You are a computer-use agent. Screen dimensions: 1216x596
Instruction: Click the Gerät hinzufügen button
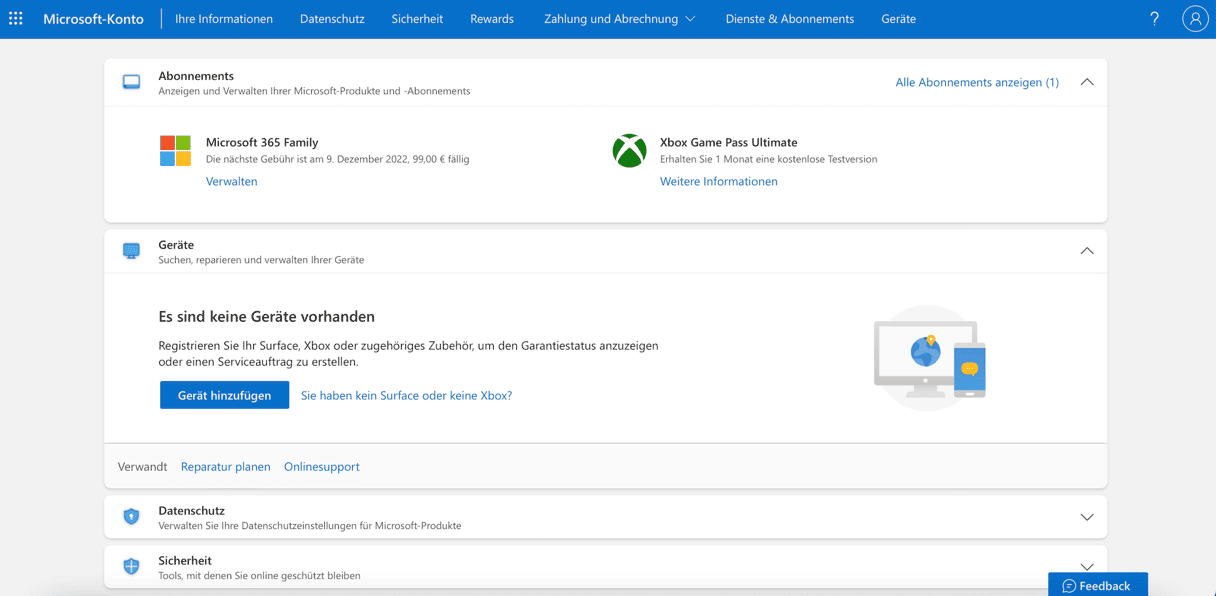pos(224,395)
